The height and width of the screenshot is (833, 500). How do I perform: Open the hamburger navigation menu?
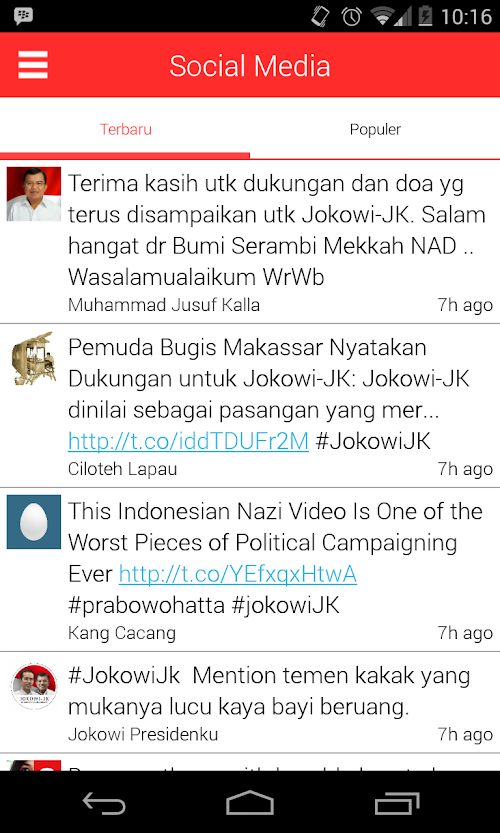(x=33, y=65)
